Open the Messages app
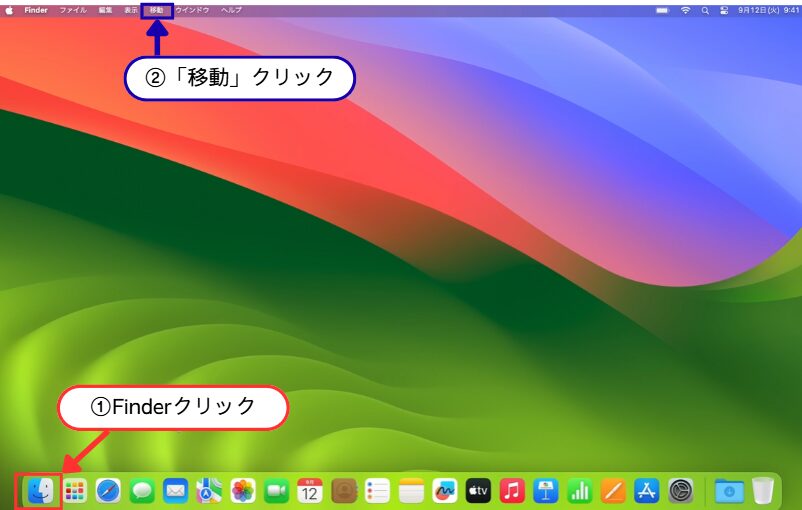The width and height of the screenshot is (802, 510). click(142, 490)
